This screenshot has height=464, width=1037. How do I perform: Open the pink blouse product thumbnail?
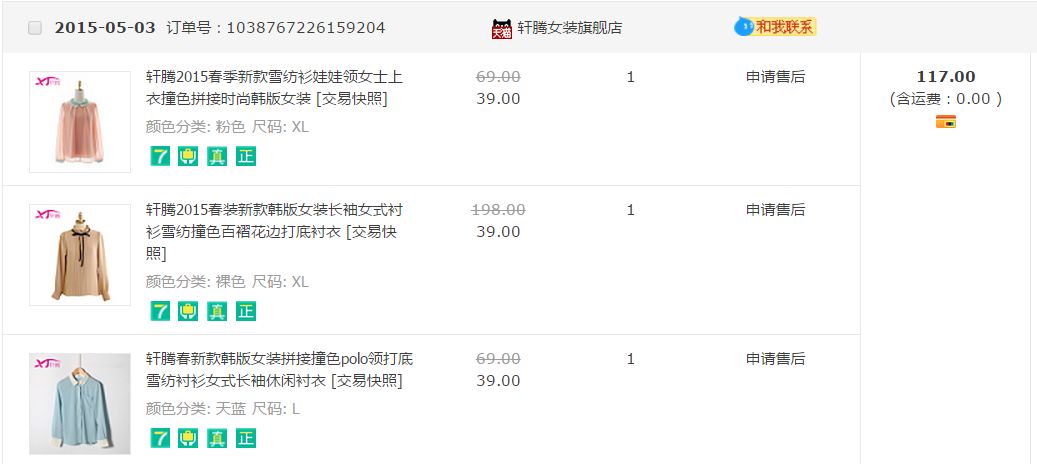[x=80, y=121]
